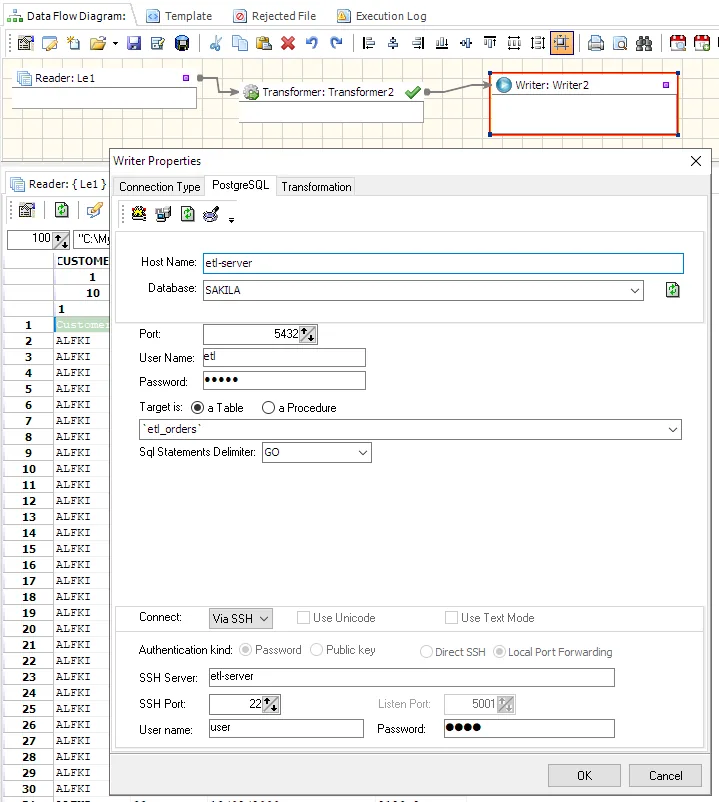This screenshot has height=802, width=719.
Task: Open the dropdown arrow beside the folder icon
Action: (x=116, y=43)
